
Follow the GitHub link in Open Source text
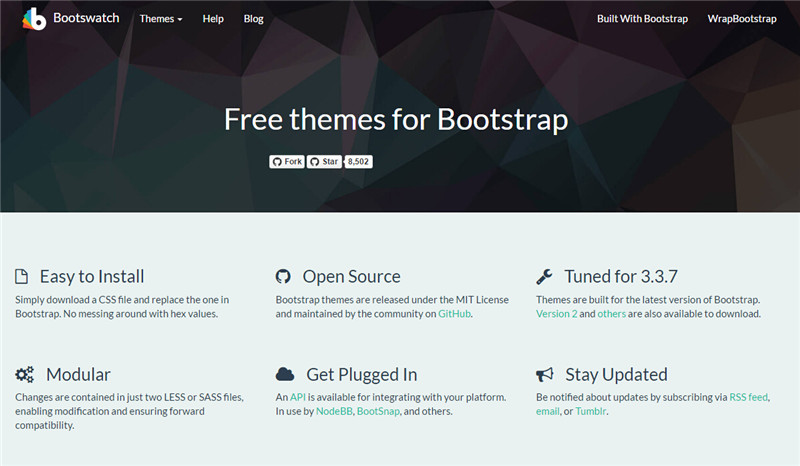[454, 314]
